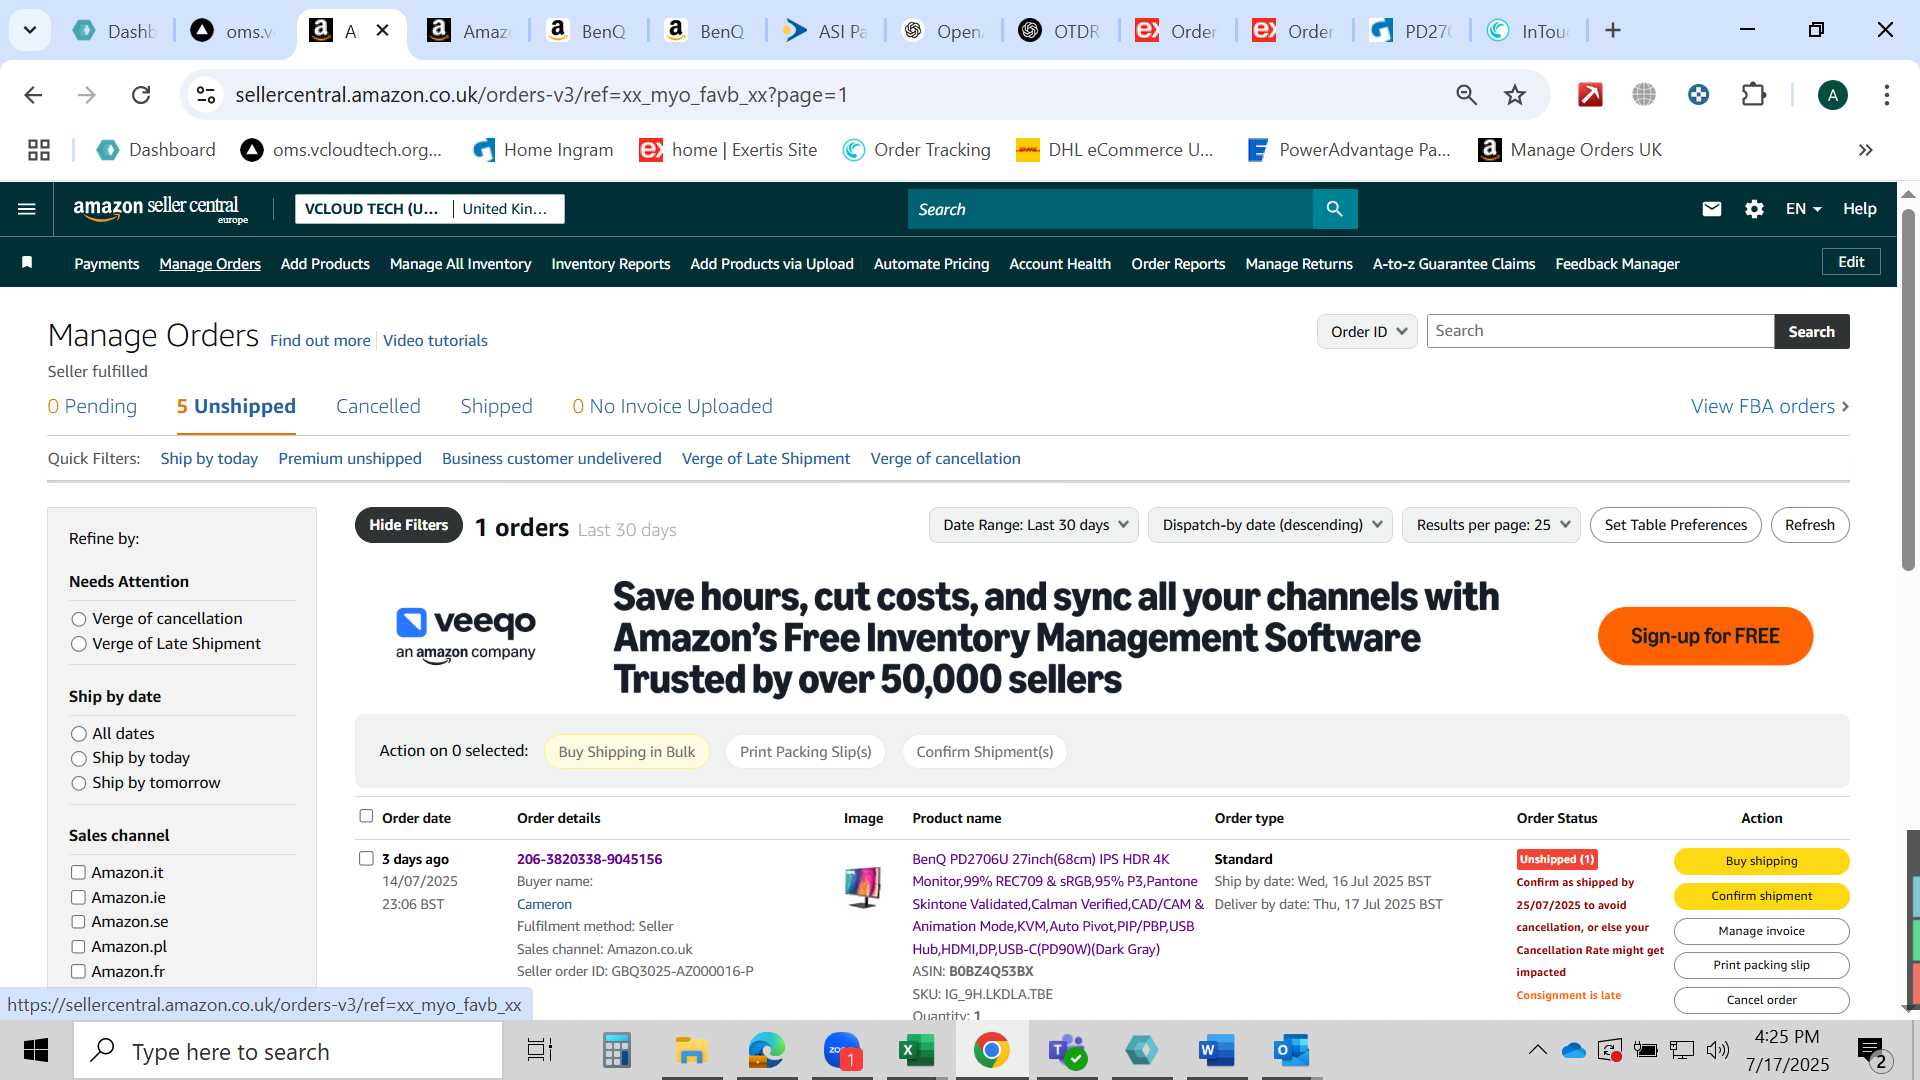Expand the Chrome tab search chevron
Viewport: 1920px width, 1080px height.
[x=30, y=30]
